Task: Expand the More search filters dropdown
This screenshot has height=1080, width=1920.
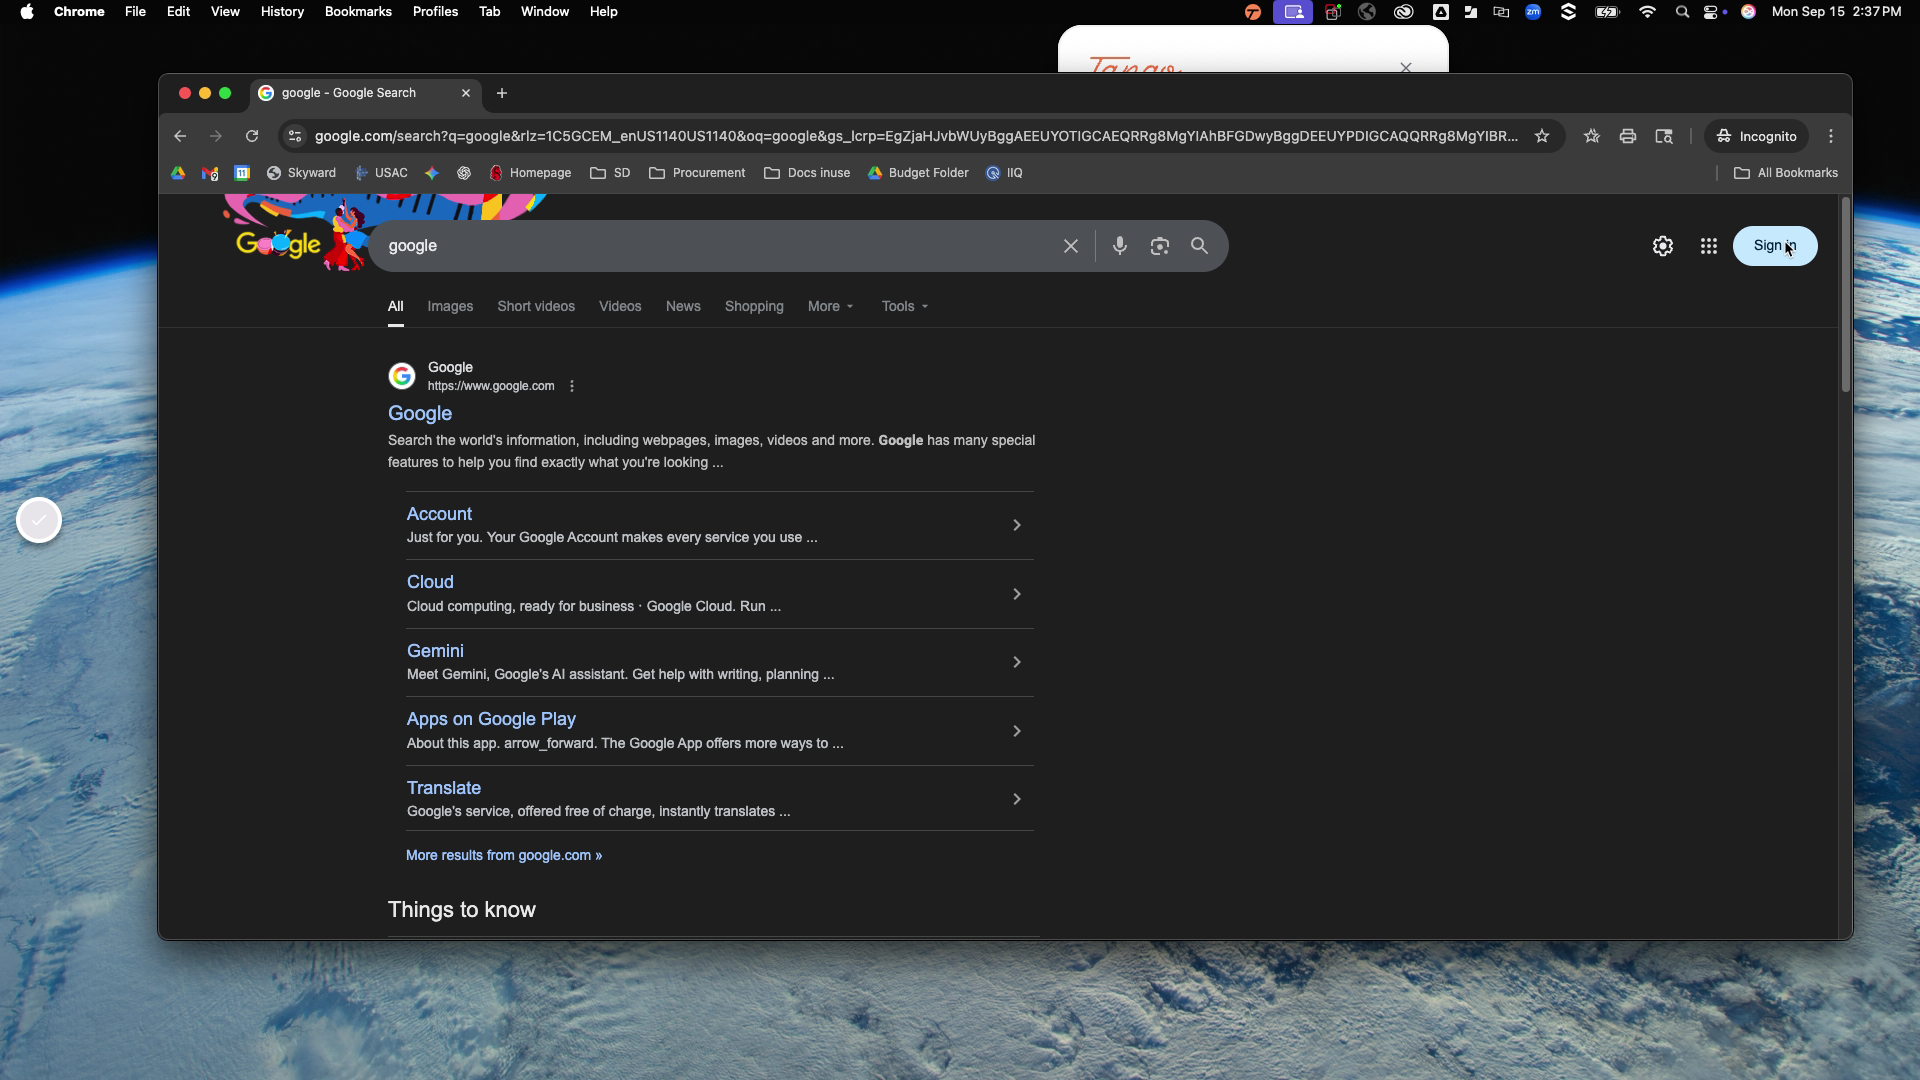Action: pyautogui.click(x=830, y=306)
